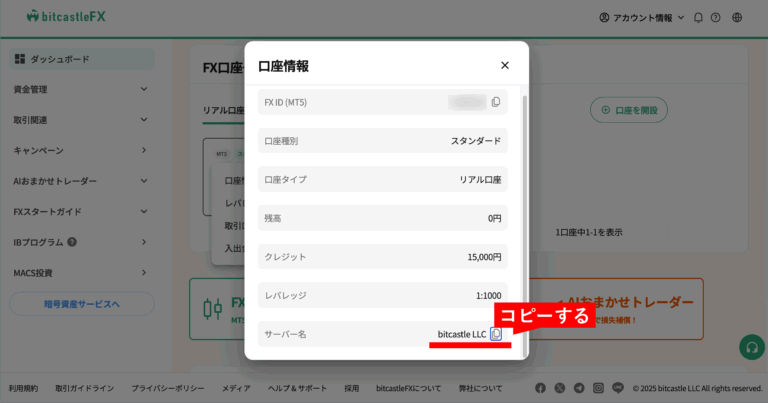The height and width of the screenshot is (403, 768).
Task: Open the MACS投資 menu
Action: click(x=81, y=273)
